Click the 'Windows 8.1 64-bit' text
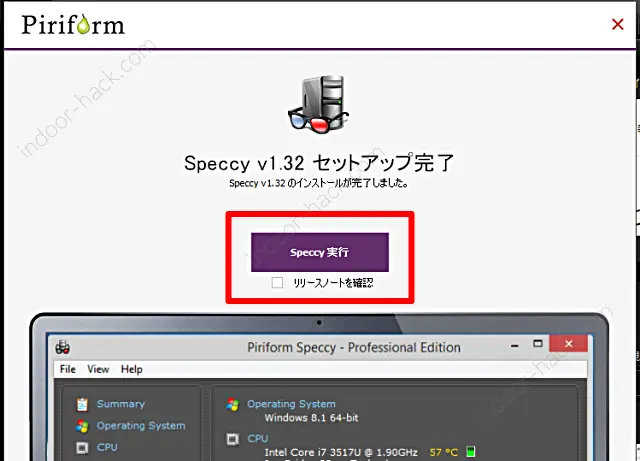 click(x=311, y=418)
